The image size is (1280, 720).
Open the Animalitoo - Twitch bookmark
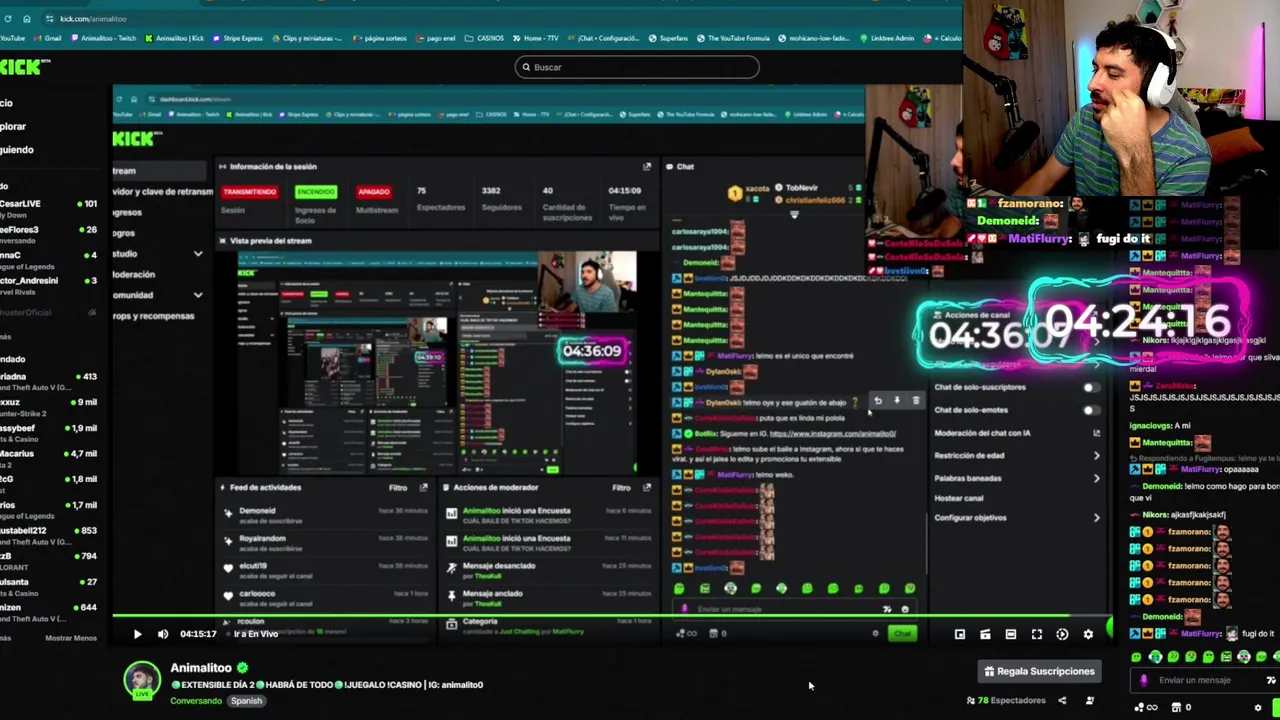coord(104,39)
